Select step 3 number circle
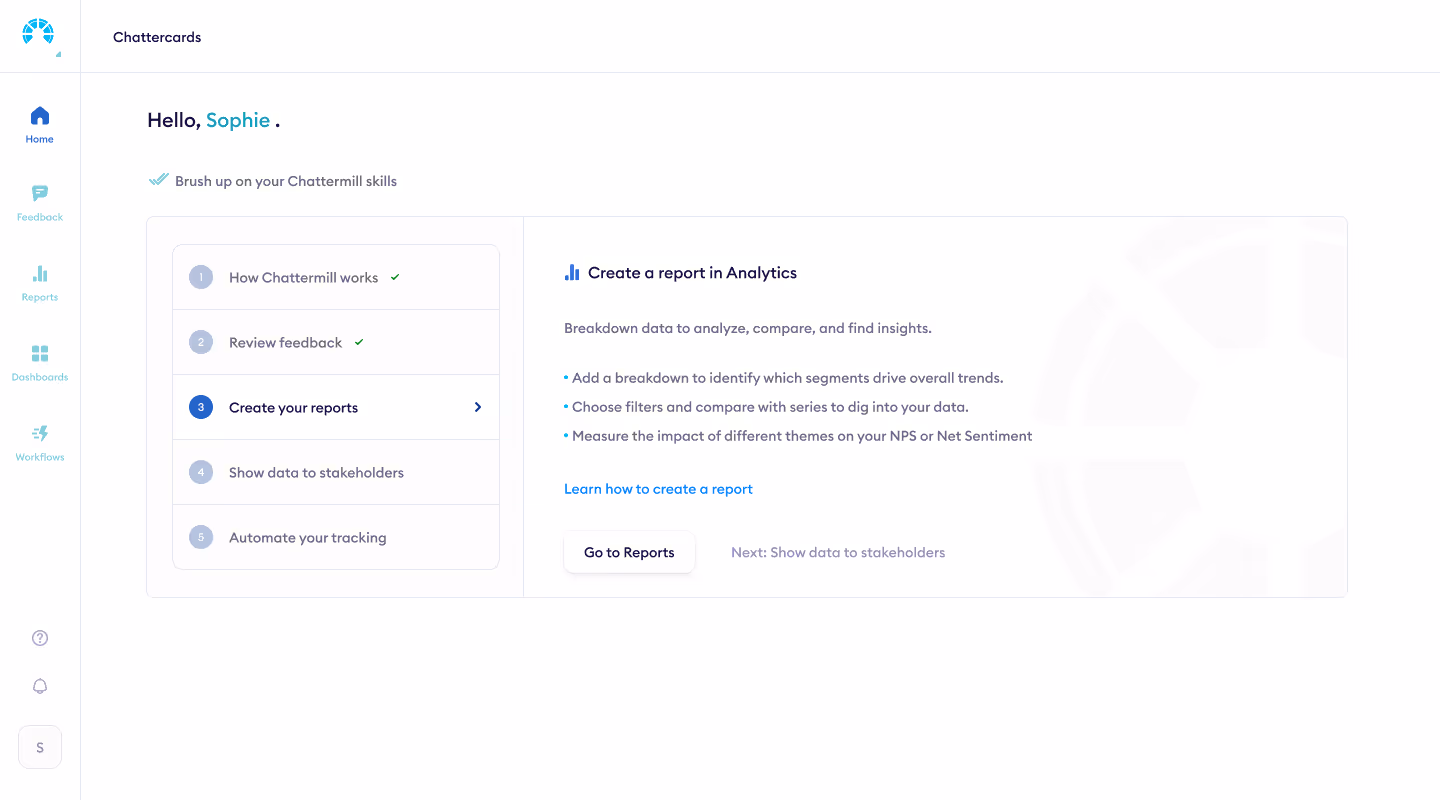The width and height of the screenshot is (1440, 800). tap(201, 407)
